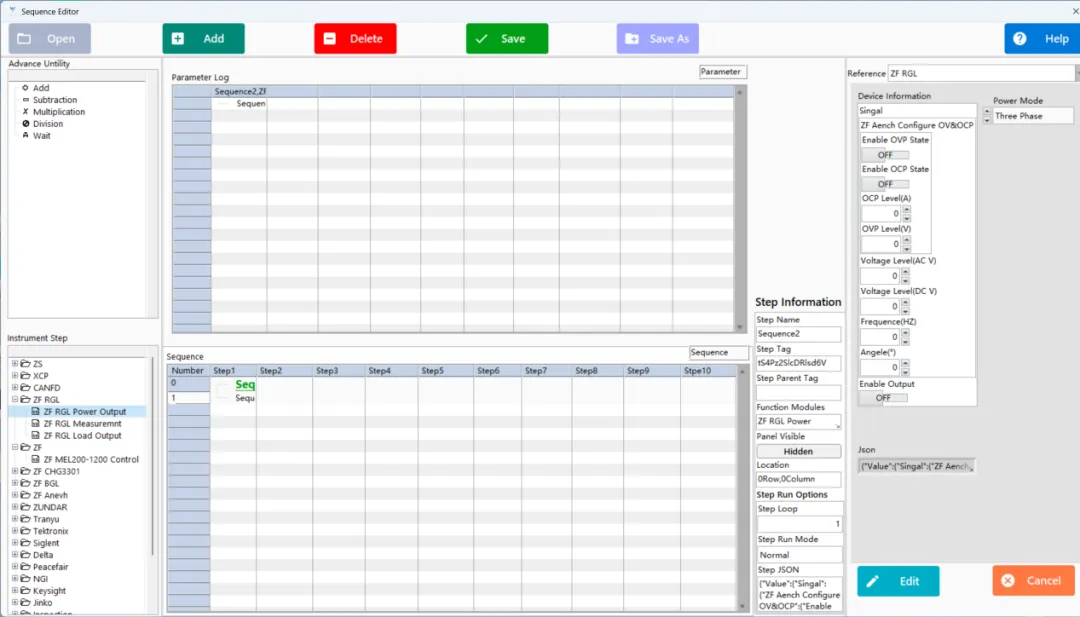Click the ZF RGL Measuremnt step icon
The width and height of the screenshot is (1080, 617).
[x=36, y=423]
